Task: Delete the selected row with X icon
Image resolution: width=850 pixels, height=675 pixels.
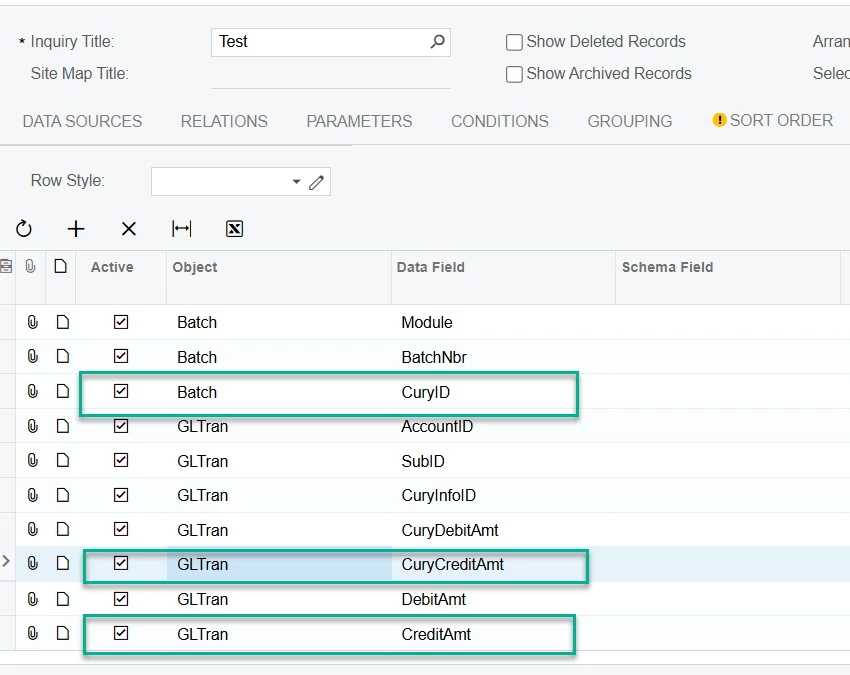Action: (129, 229)
